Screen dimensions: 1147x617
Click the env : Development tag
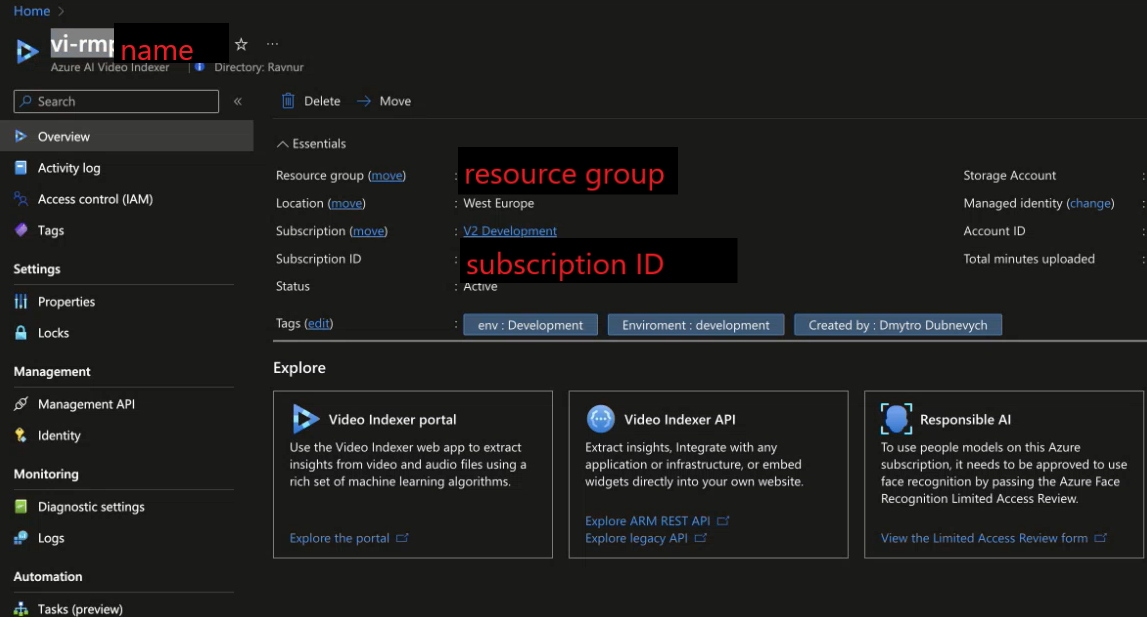tap(530, 325)
